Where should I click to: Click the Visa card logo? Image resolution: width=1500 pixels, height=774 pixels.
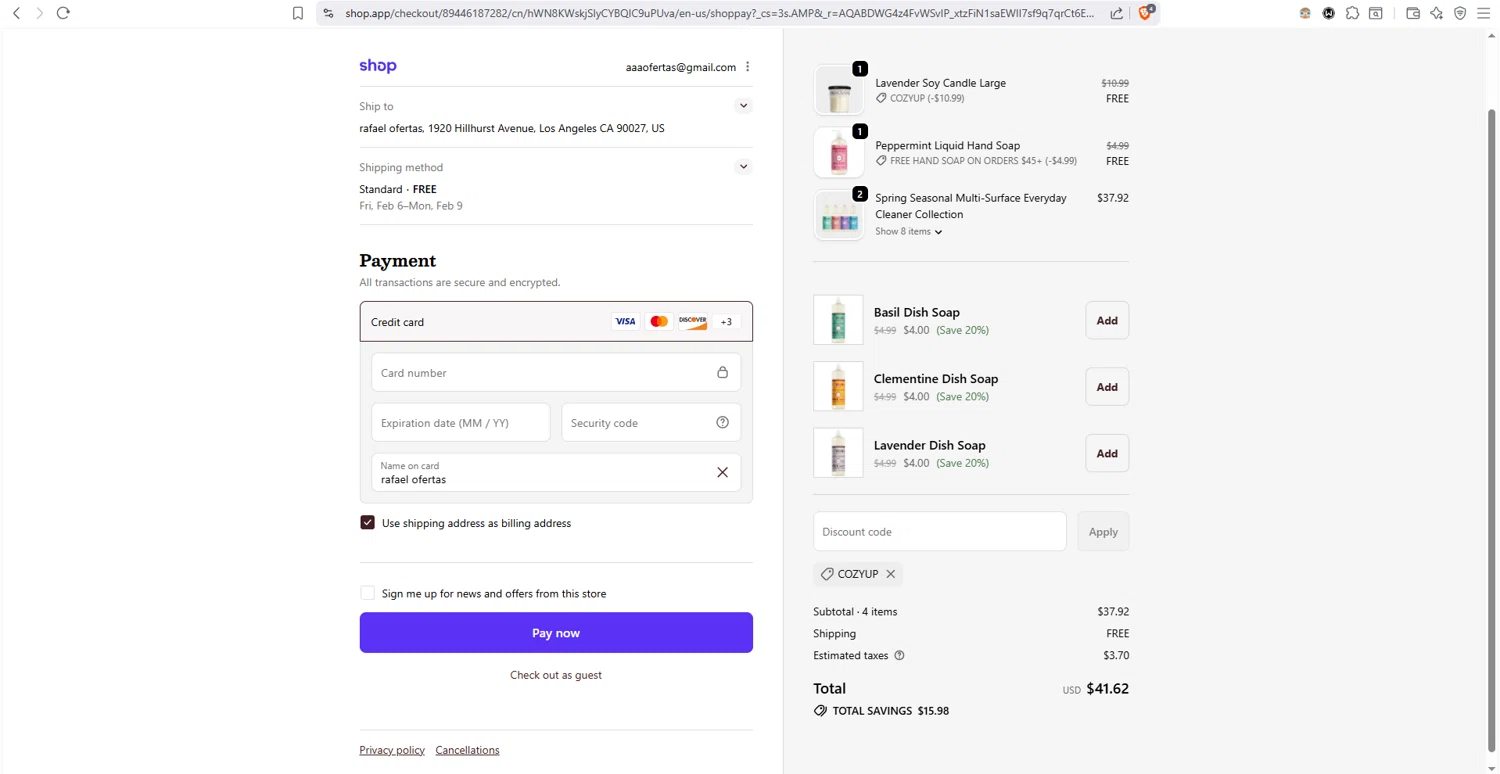[625, 322]
